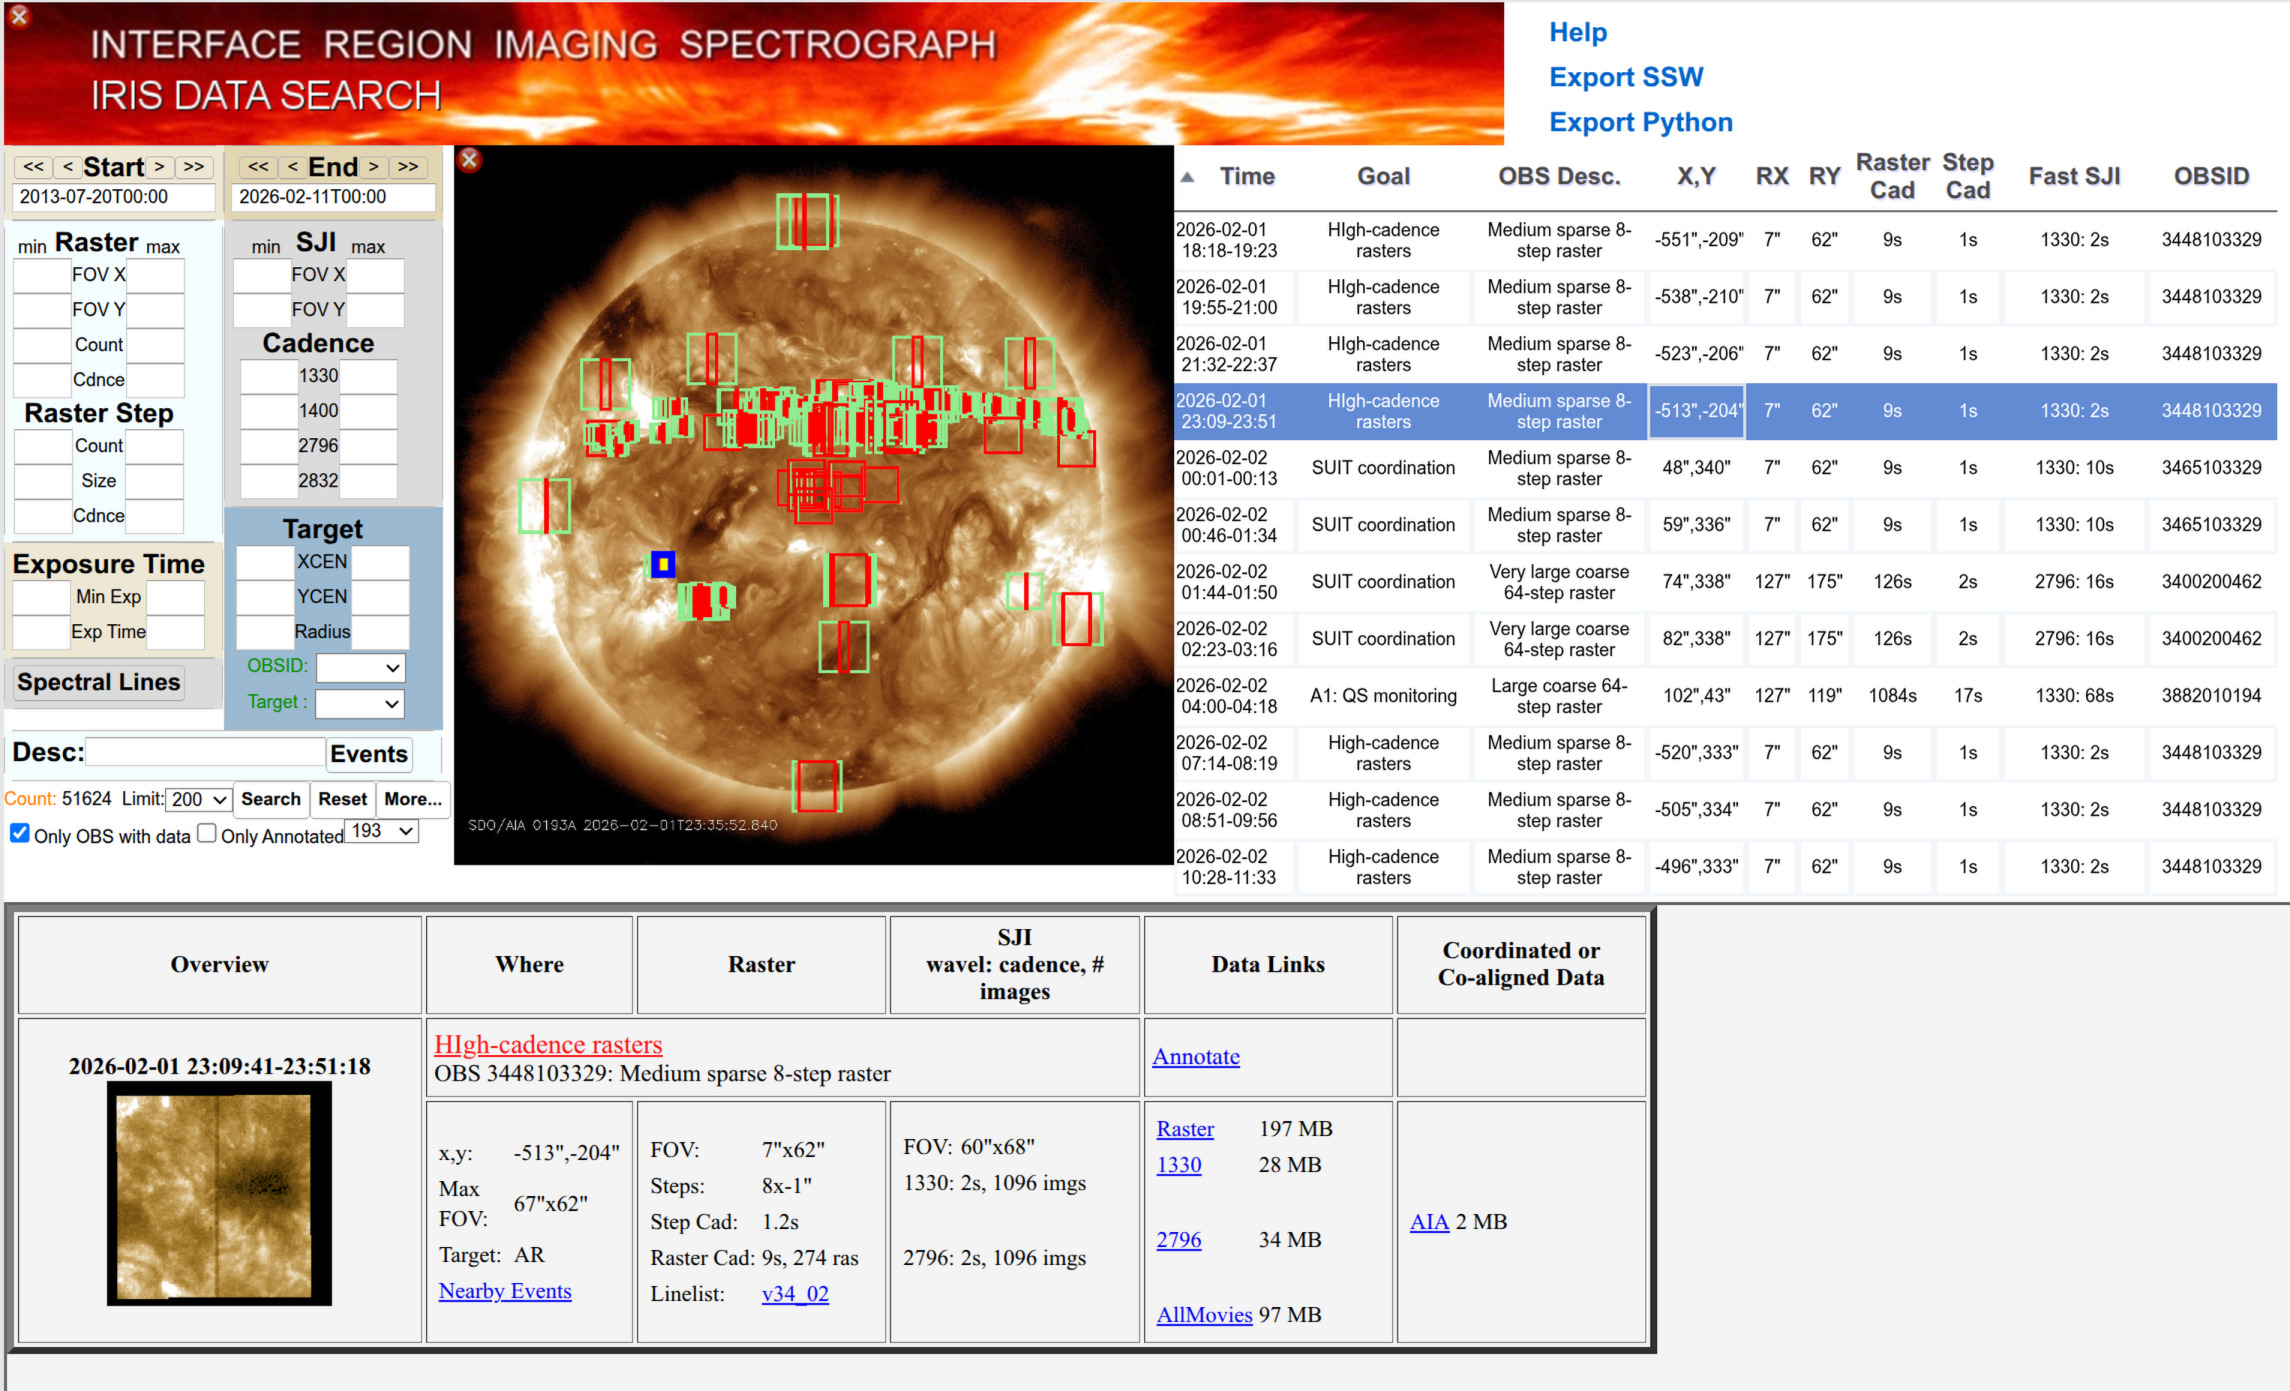Edit the Start date field
The width and height of the screenshot is (2290, 1391).
[113, 197]
